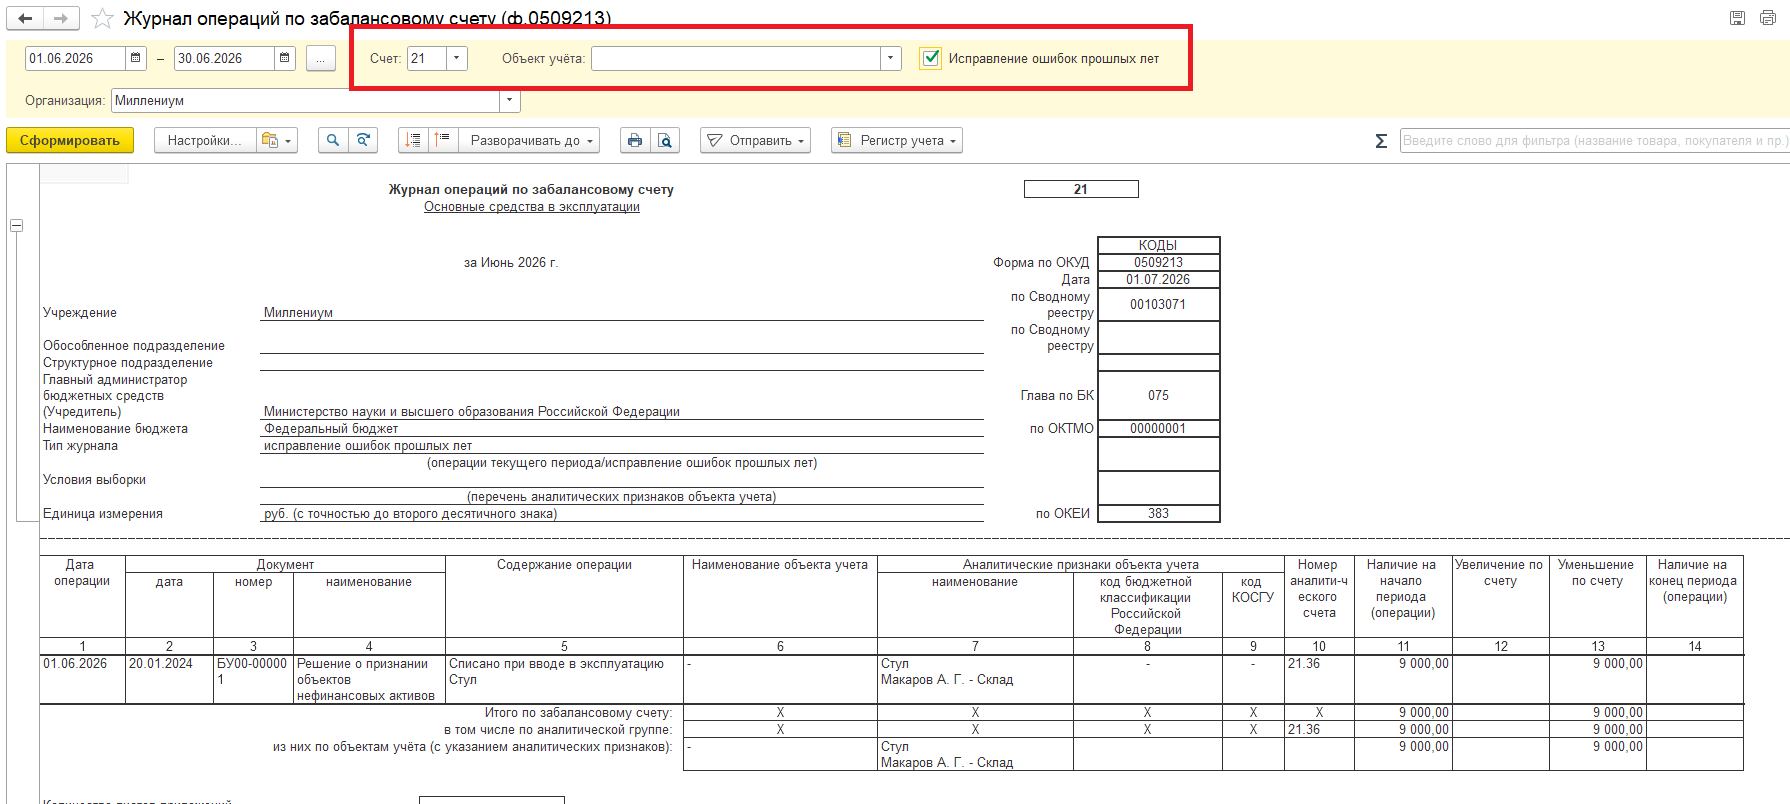The height and width of the screenshot is (804, 1790).
Task: Open the Объект учёта dropdown arrow
Action: [891, 58]
